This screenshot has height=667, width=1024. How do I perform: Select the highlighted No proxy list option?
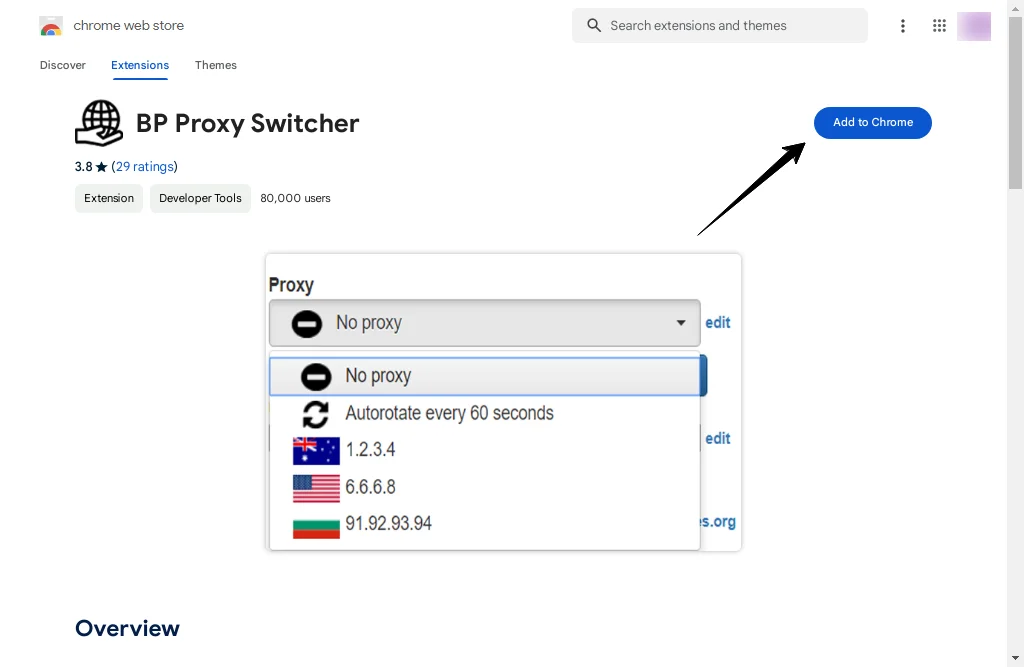[x=485, y=376]
